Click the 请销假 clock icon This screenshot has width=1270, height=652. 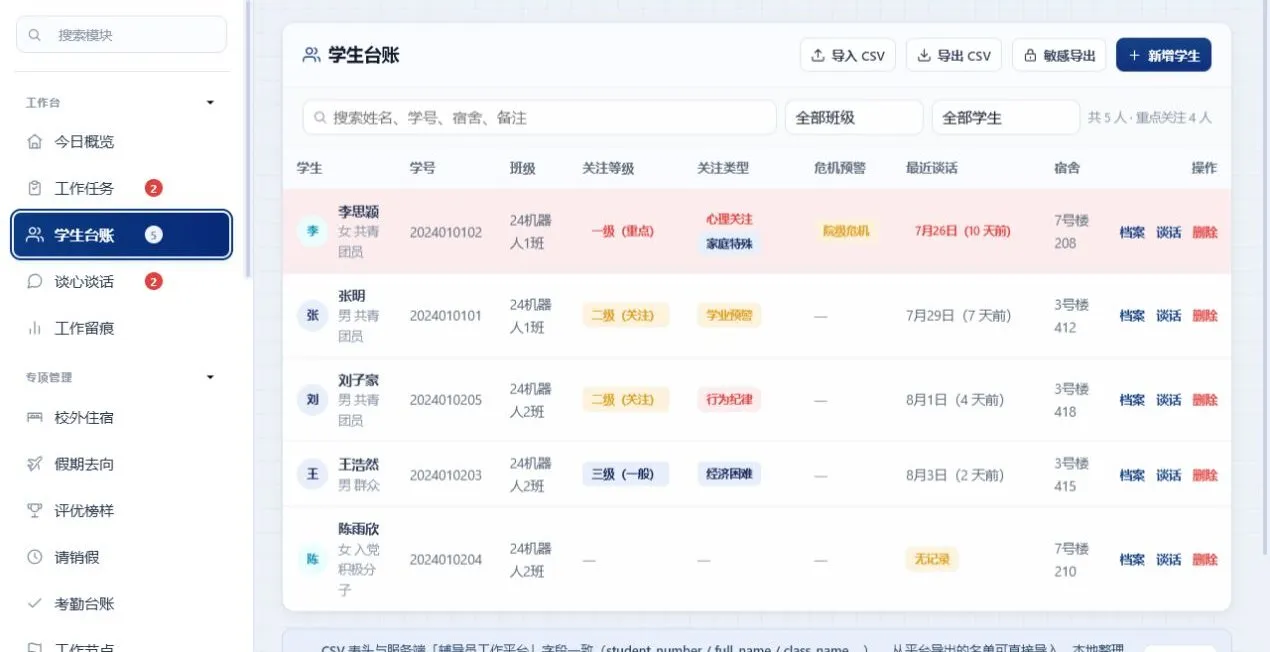[35, 557]
